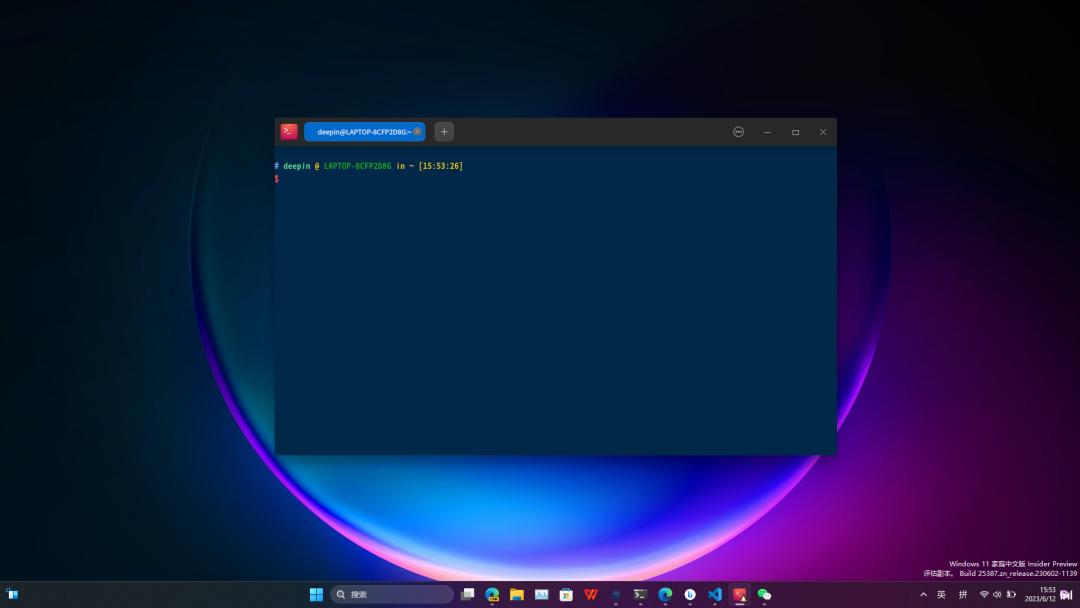Launch WPS Office from the taskbar

coord(589,593)
